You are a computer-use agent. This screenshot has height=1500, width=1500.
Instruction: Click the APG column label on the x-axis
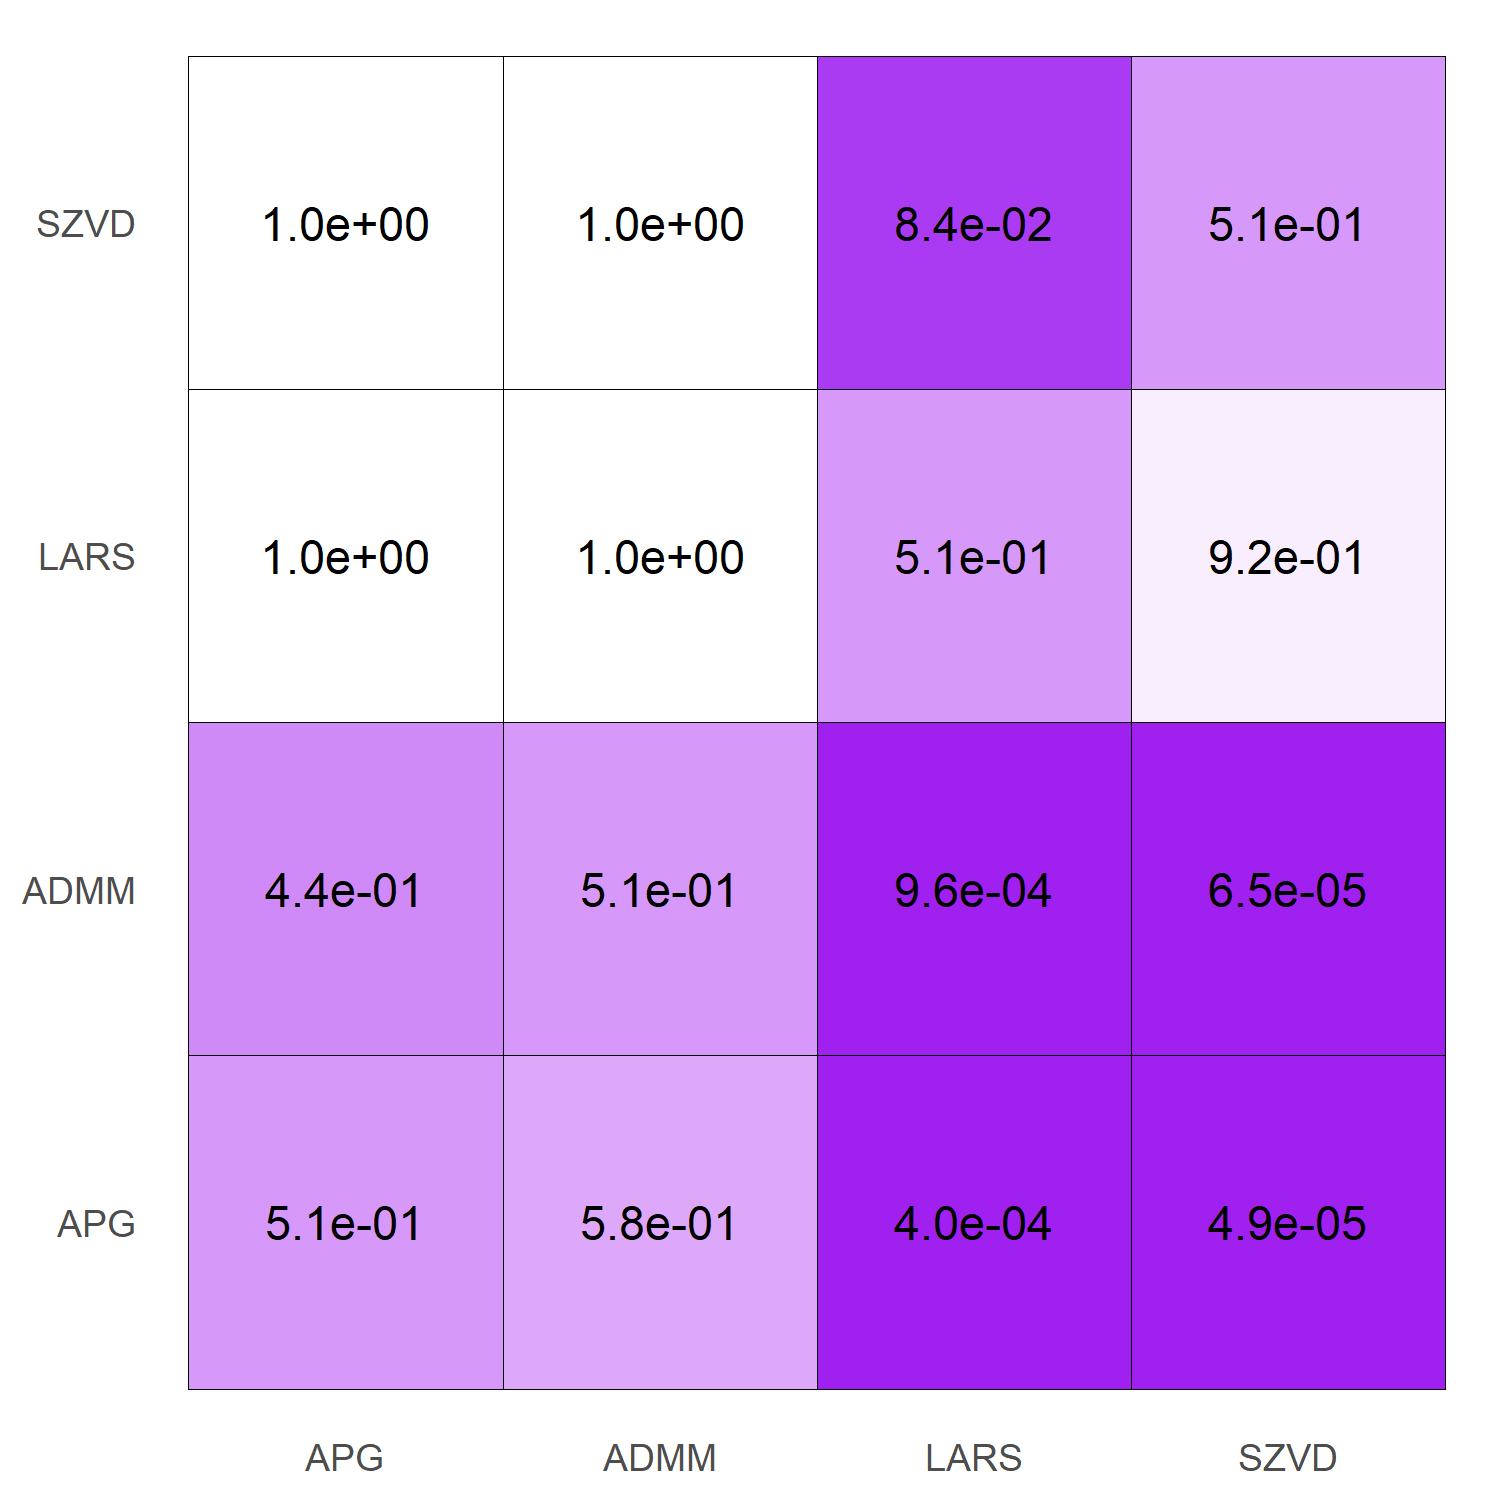[345, 1458]
